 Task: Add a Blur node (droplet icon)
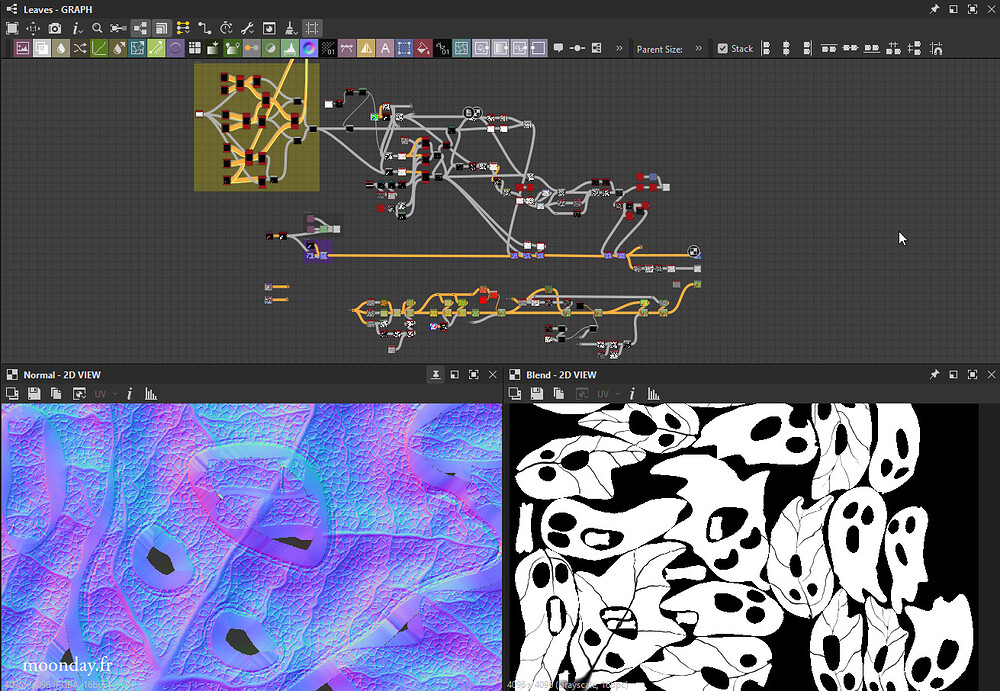pyautogui.click(x=61, y=48)
